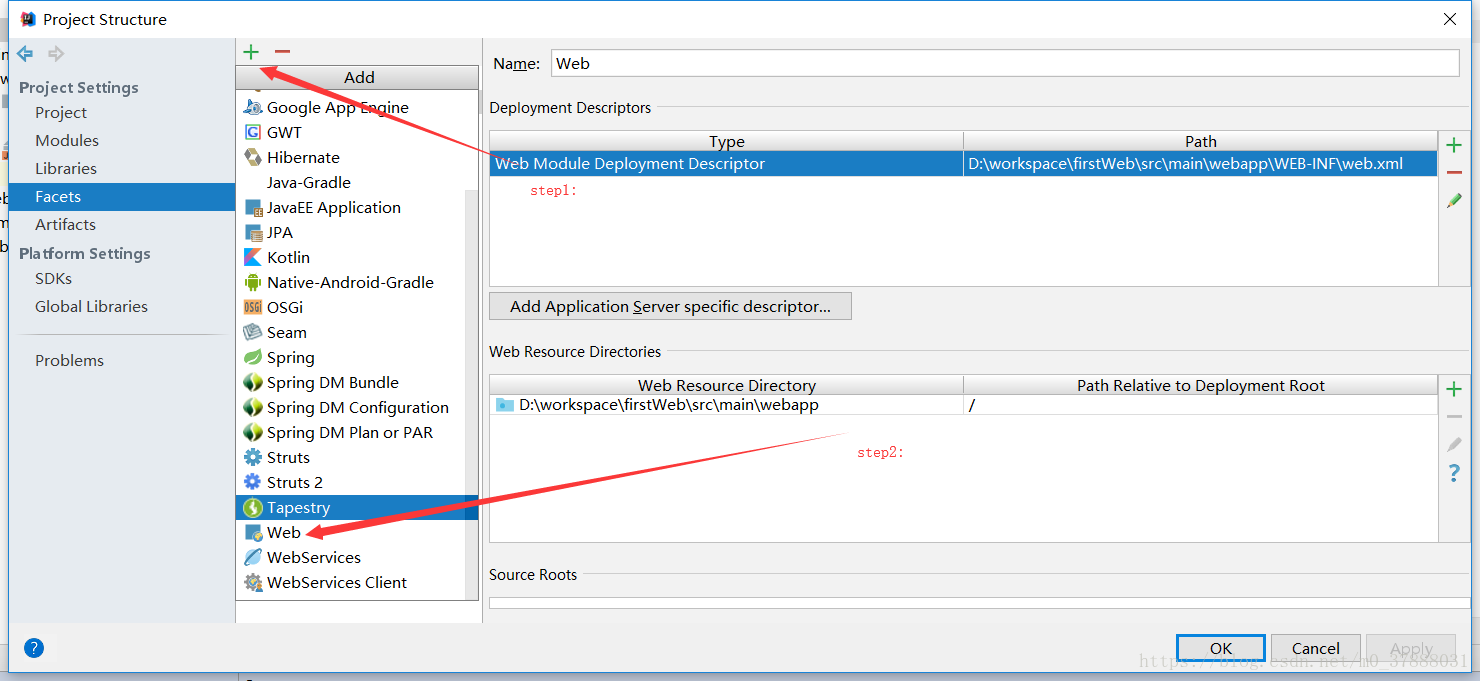Choose Spring DM Plan or PAR

pyautogui.click(x=356, y=432)
